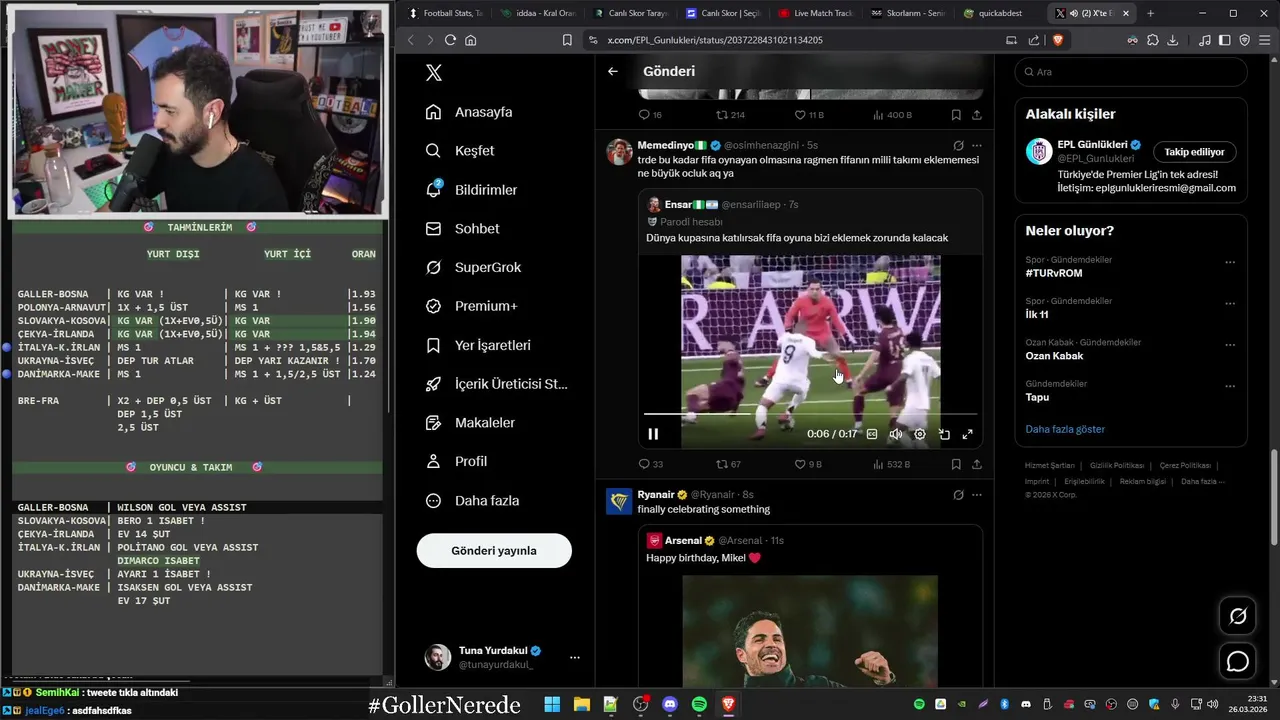Image resolution: width=1280 pixels, height=720 pixels.
Task: Switch to iddaa - Kral Oran tab
Action: [x=538, y=13]
